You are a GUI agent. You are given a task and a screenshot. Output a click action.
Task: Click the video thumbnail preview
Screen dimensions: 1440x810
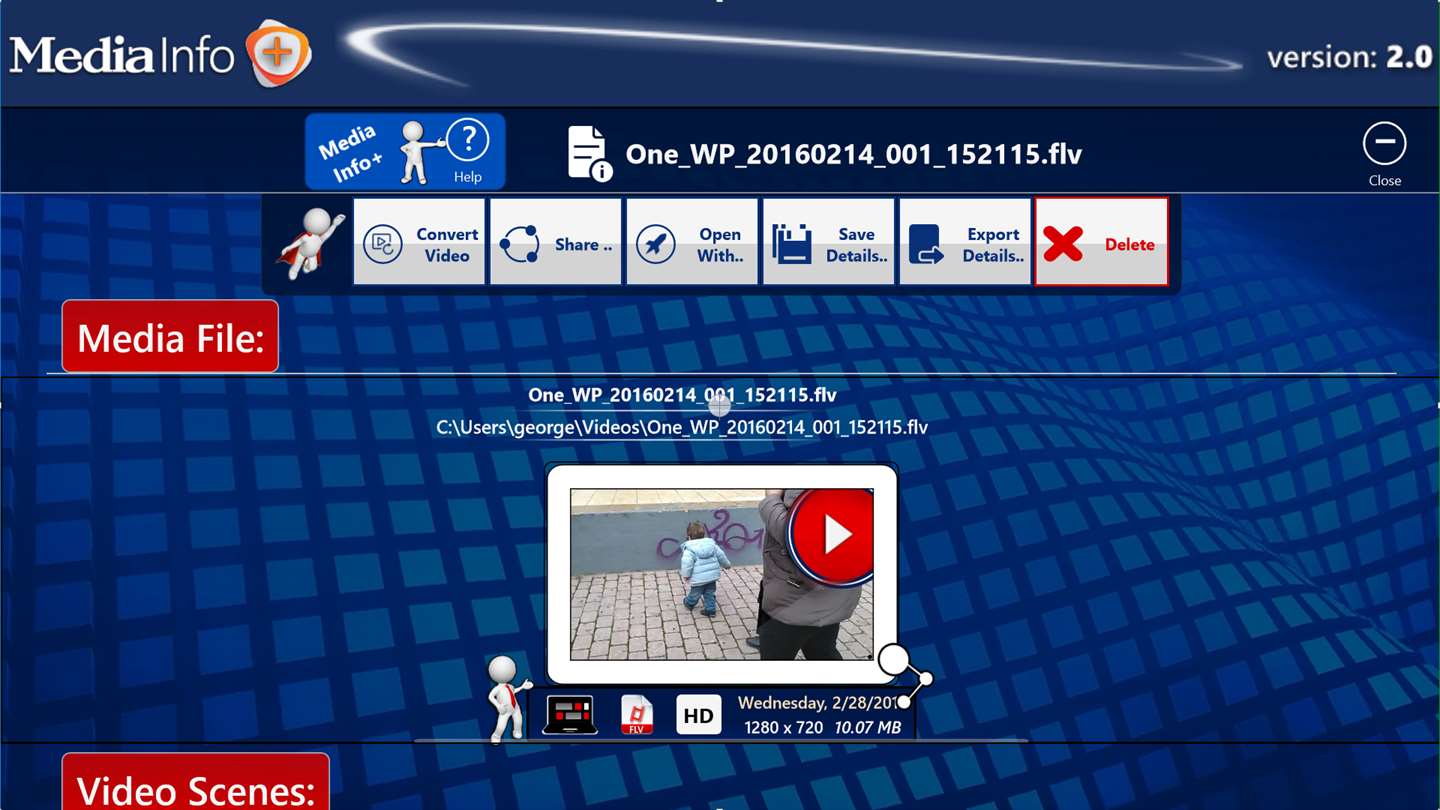tap(721, 574)
